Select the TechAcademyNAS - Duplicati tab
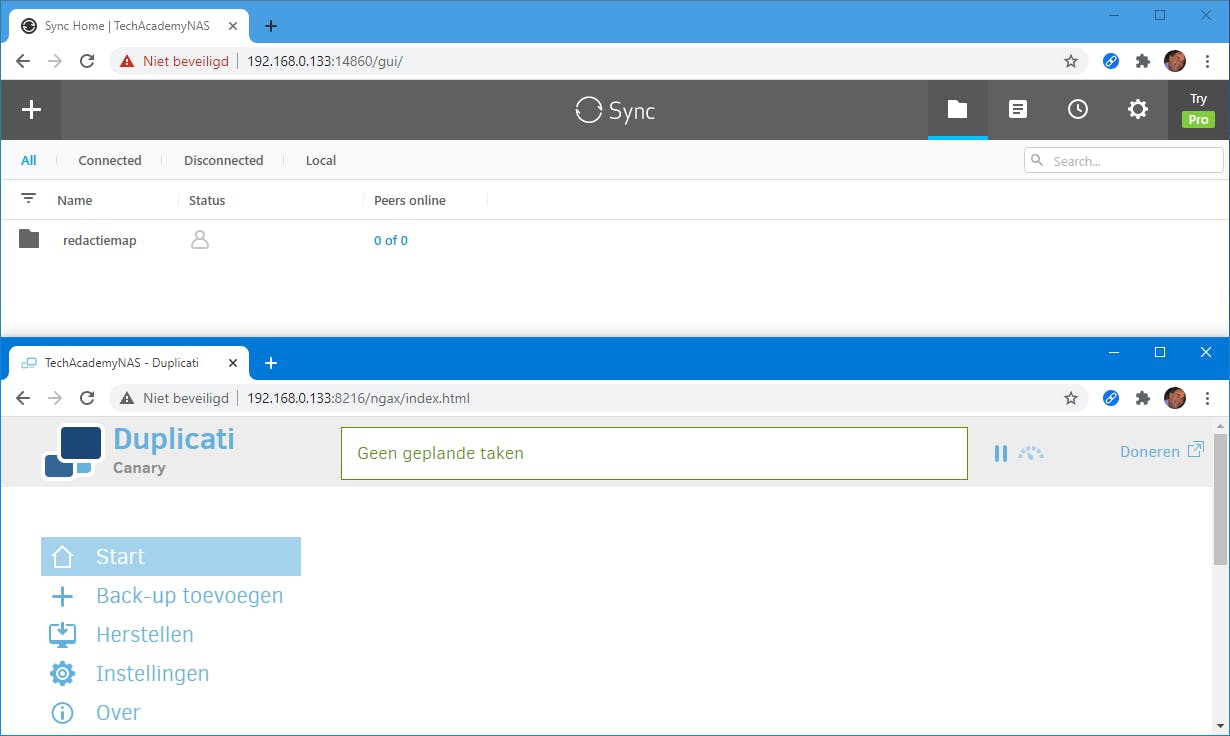The image size is (1230, 736). click(x=130, y=363)
